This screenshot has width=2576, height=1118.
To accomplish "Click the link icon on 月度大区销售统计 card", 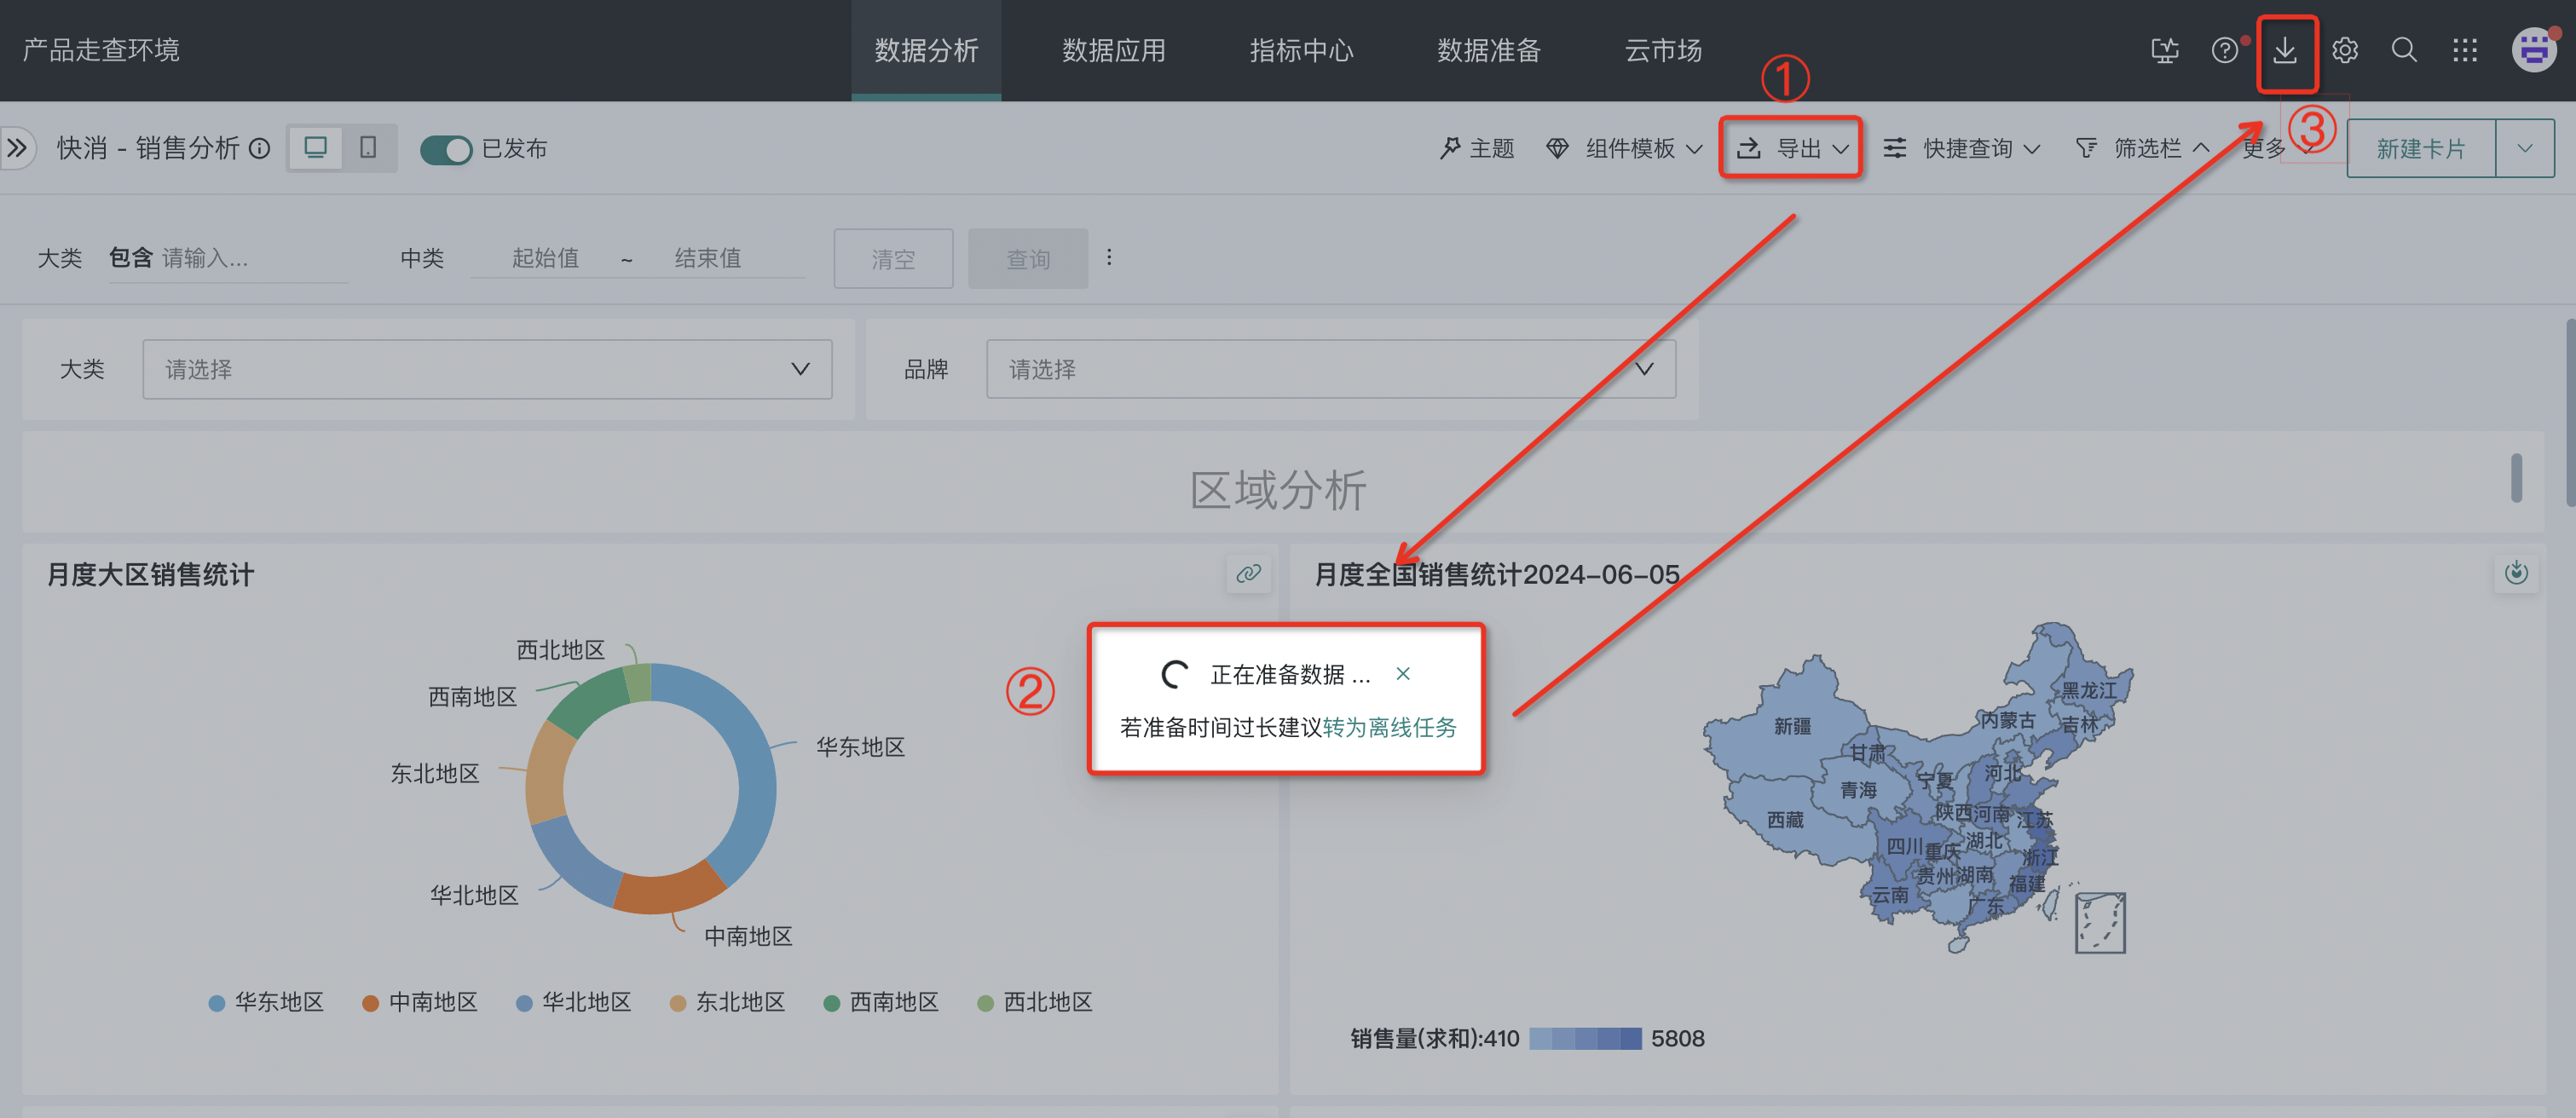I will [1248, 574].
